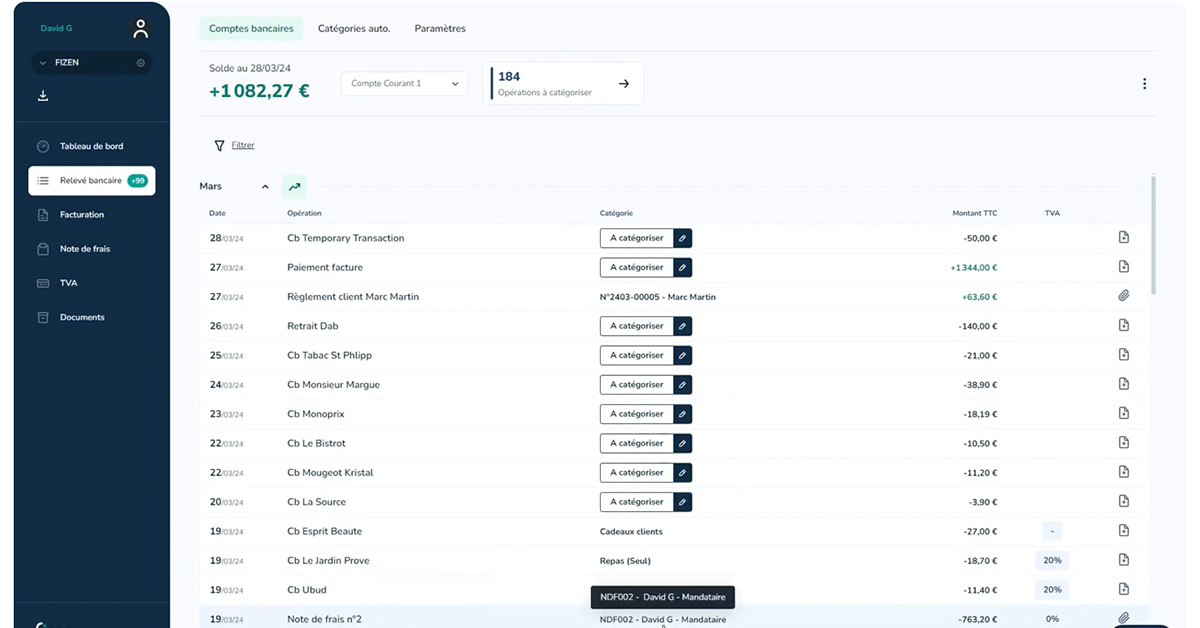
Task: Click the Filtrer link
Action: (243, 145)
